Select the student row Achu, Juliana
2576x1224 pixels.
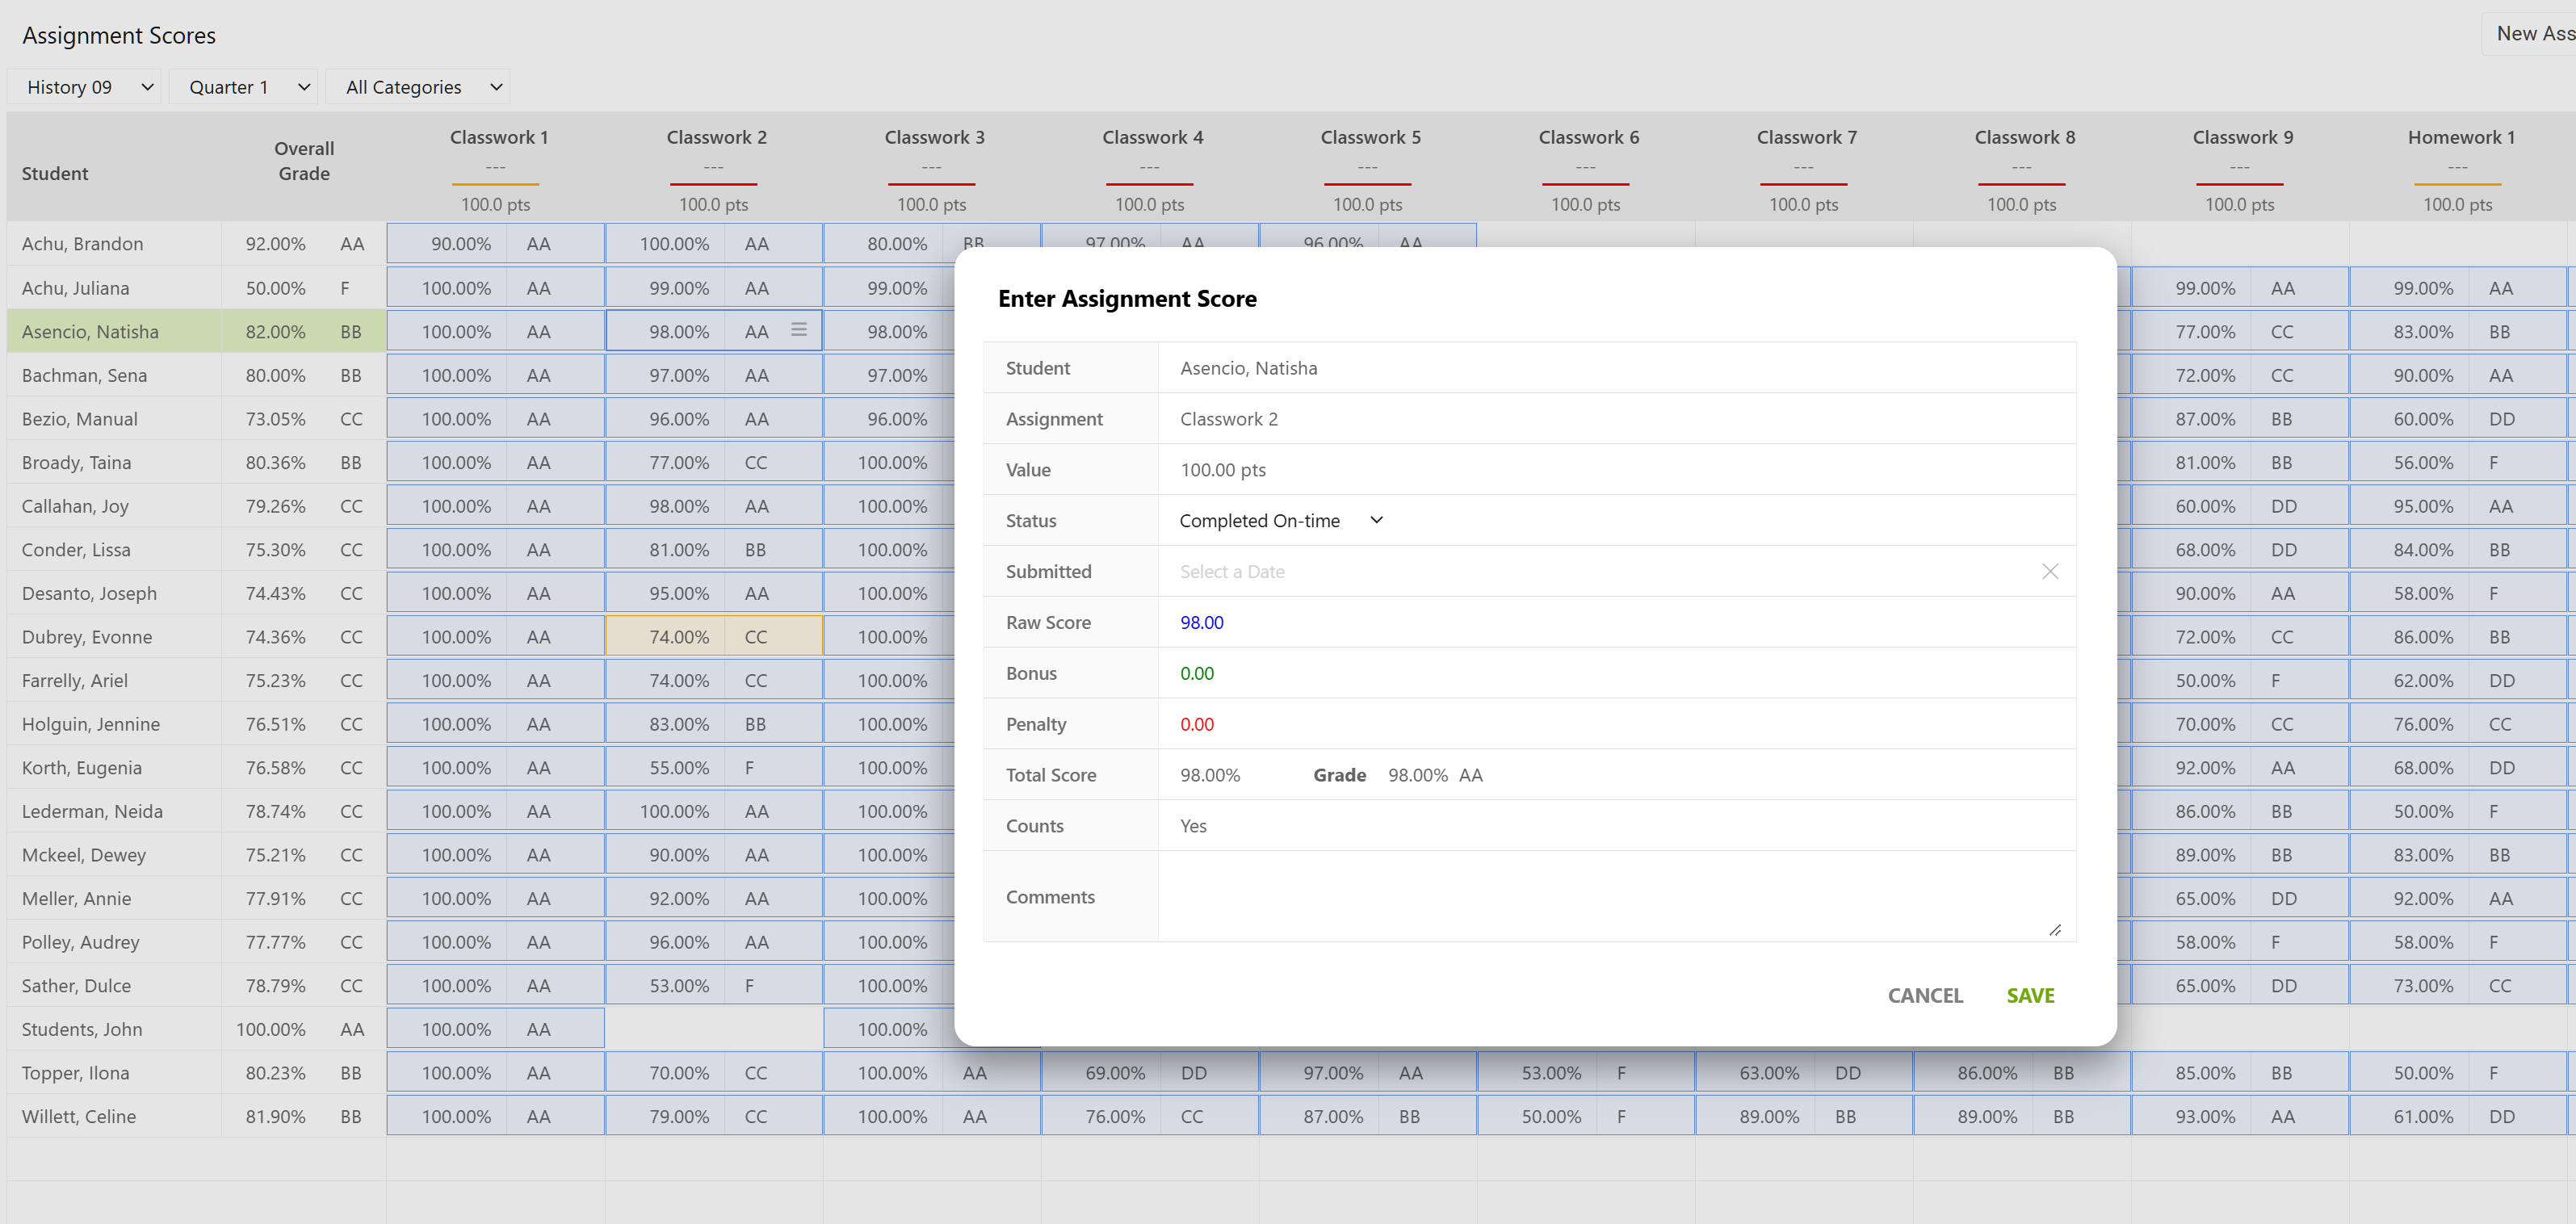point(76,288)
